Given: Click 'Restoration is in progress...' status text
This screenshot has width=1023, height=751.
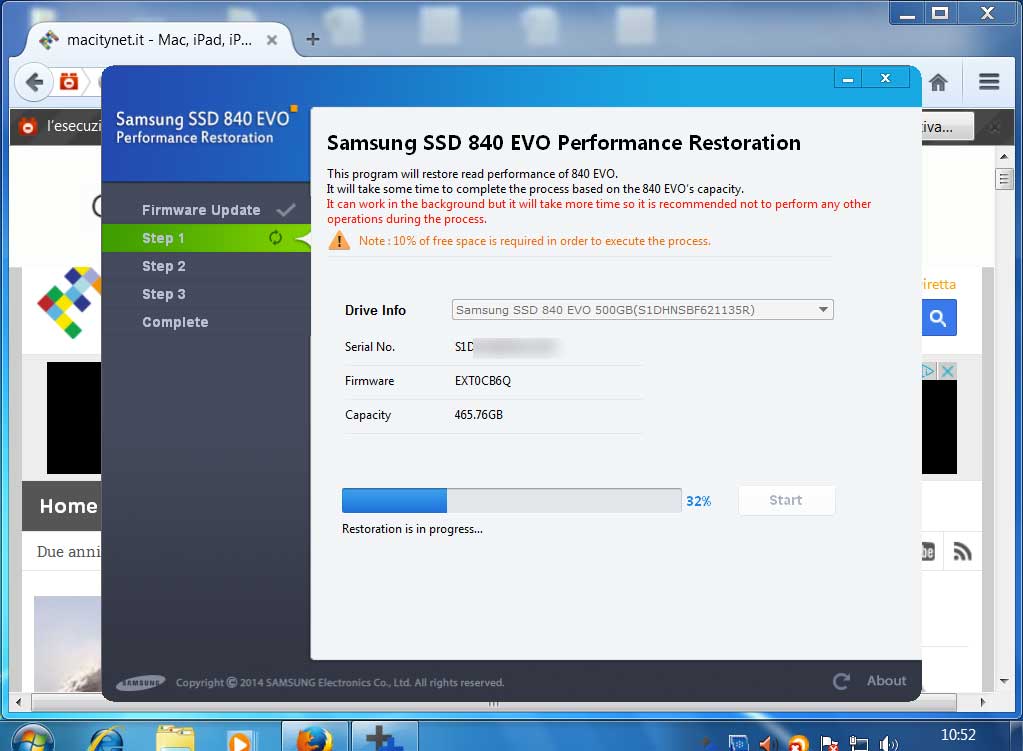Looking at the screenshot, I should click(412, 529).
